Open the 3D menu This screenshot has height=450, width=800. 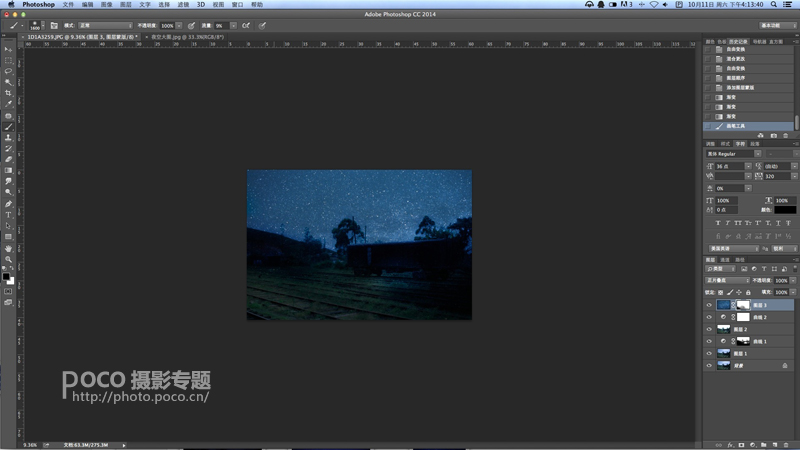[x=201, y=4]
